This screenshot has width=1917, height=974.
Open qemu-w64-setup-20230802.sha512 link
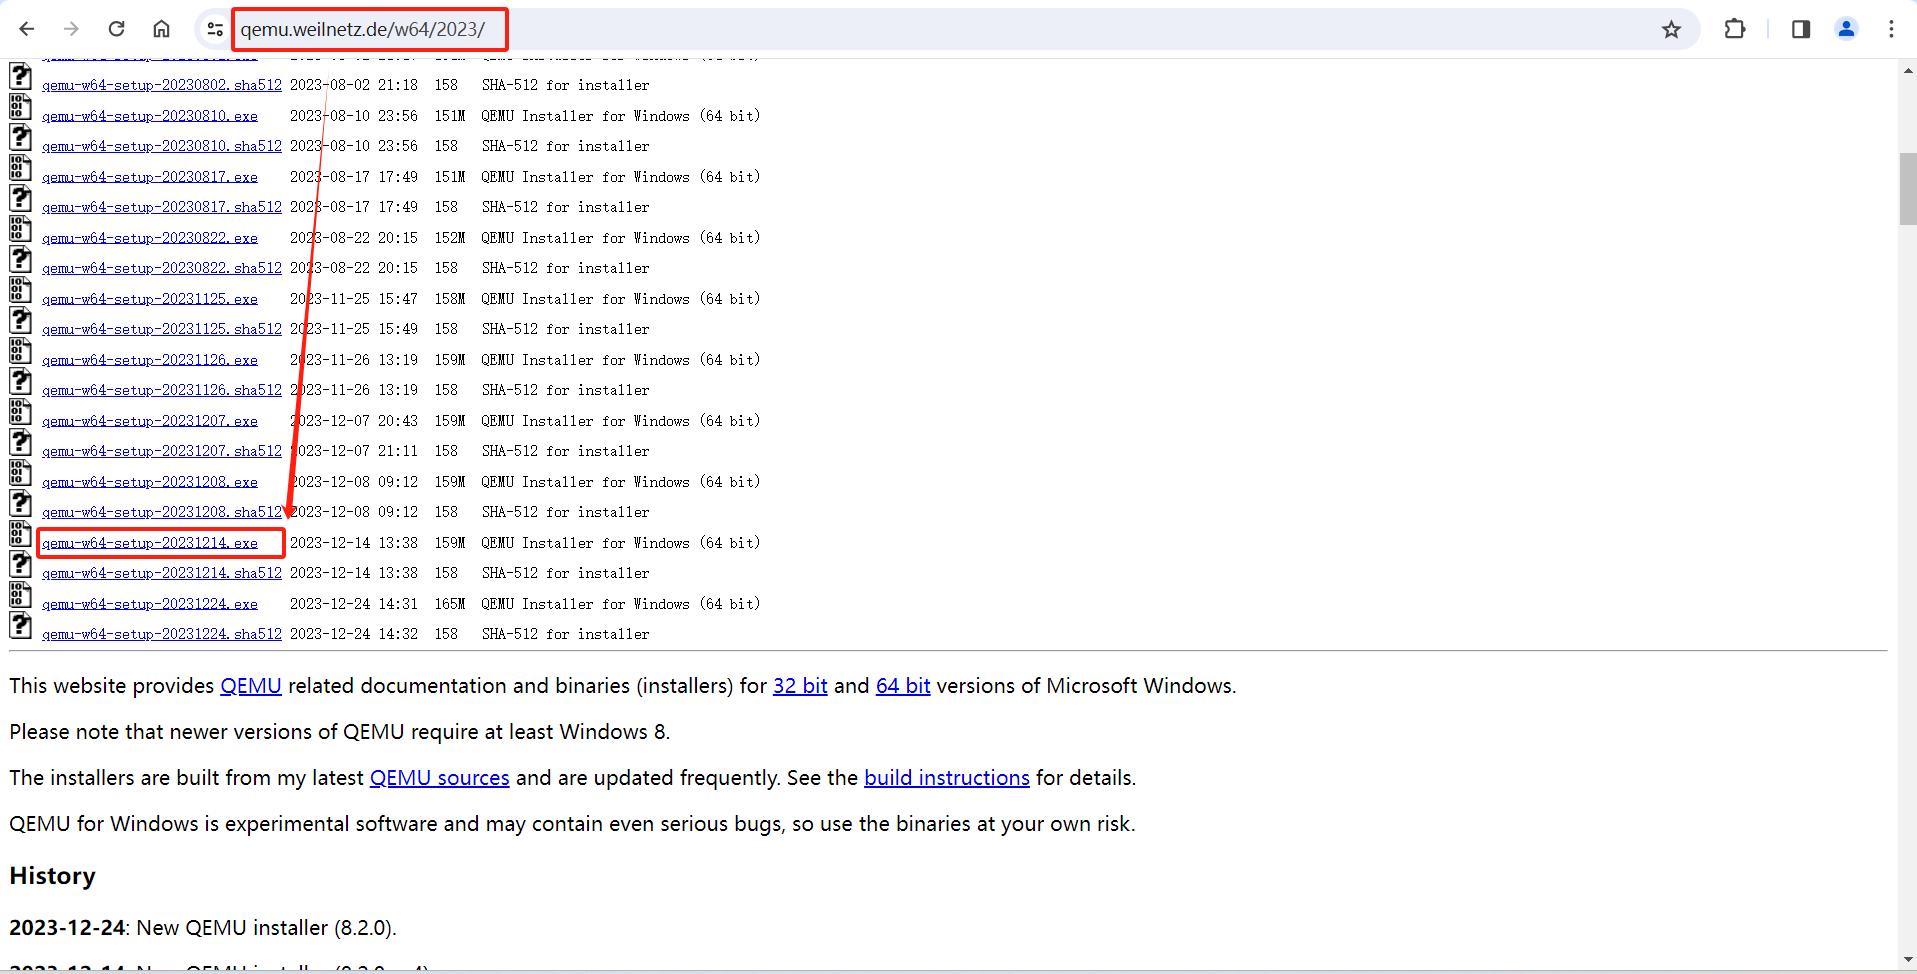click(x=162, y=85)
